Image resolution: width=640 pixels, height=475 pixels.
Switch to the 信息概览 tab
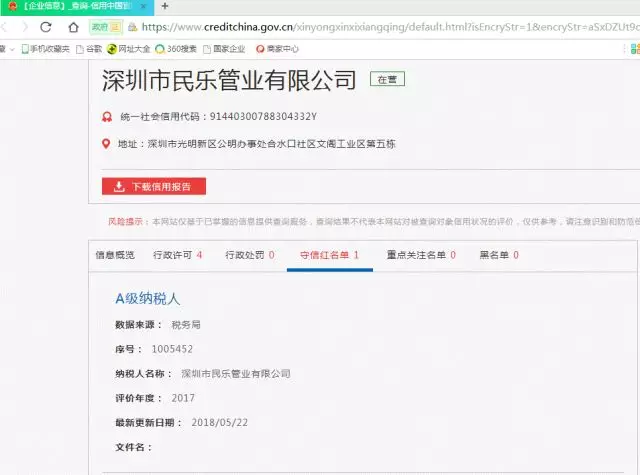[x=115, y=255]
